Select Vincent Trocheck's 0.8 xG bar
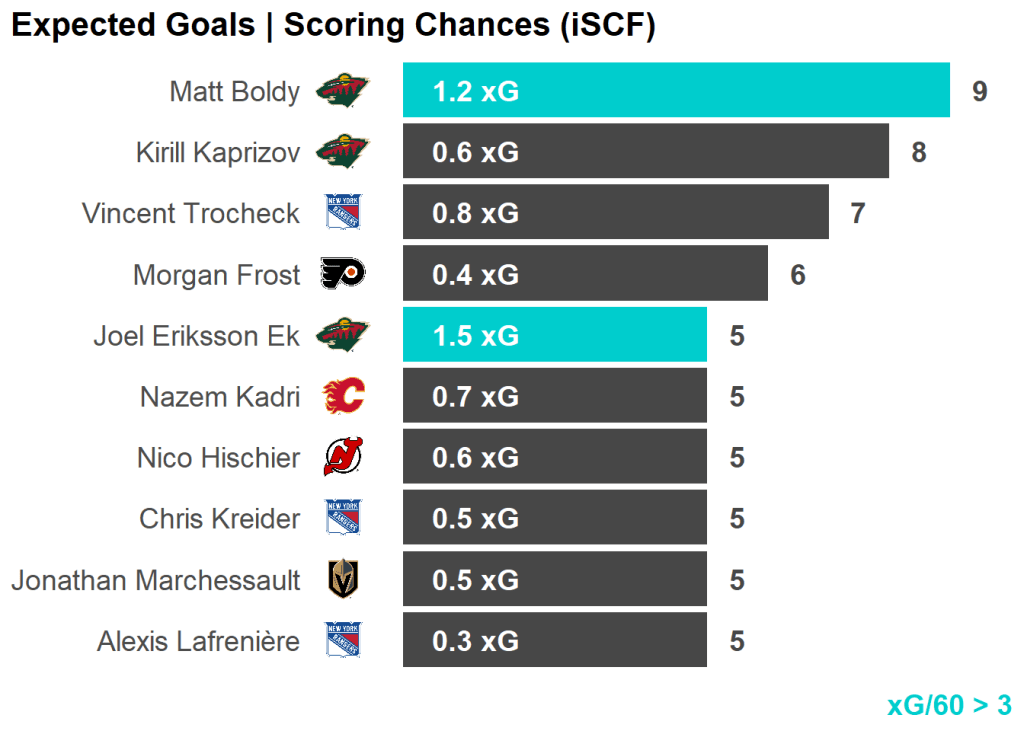The width and height of the screenshot is (1024, 731). pyautogui.click(x=615, y=213)
